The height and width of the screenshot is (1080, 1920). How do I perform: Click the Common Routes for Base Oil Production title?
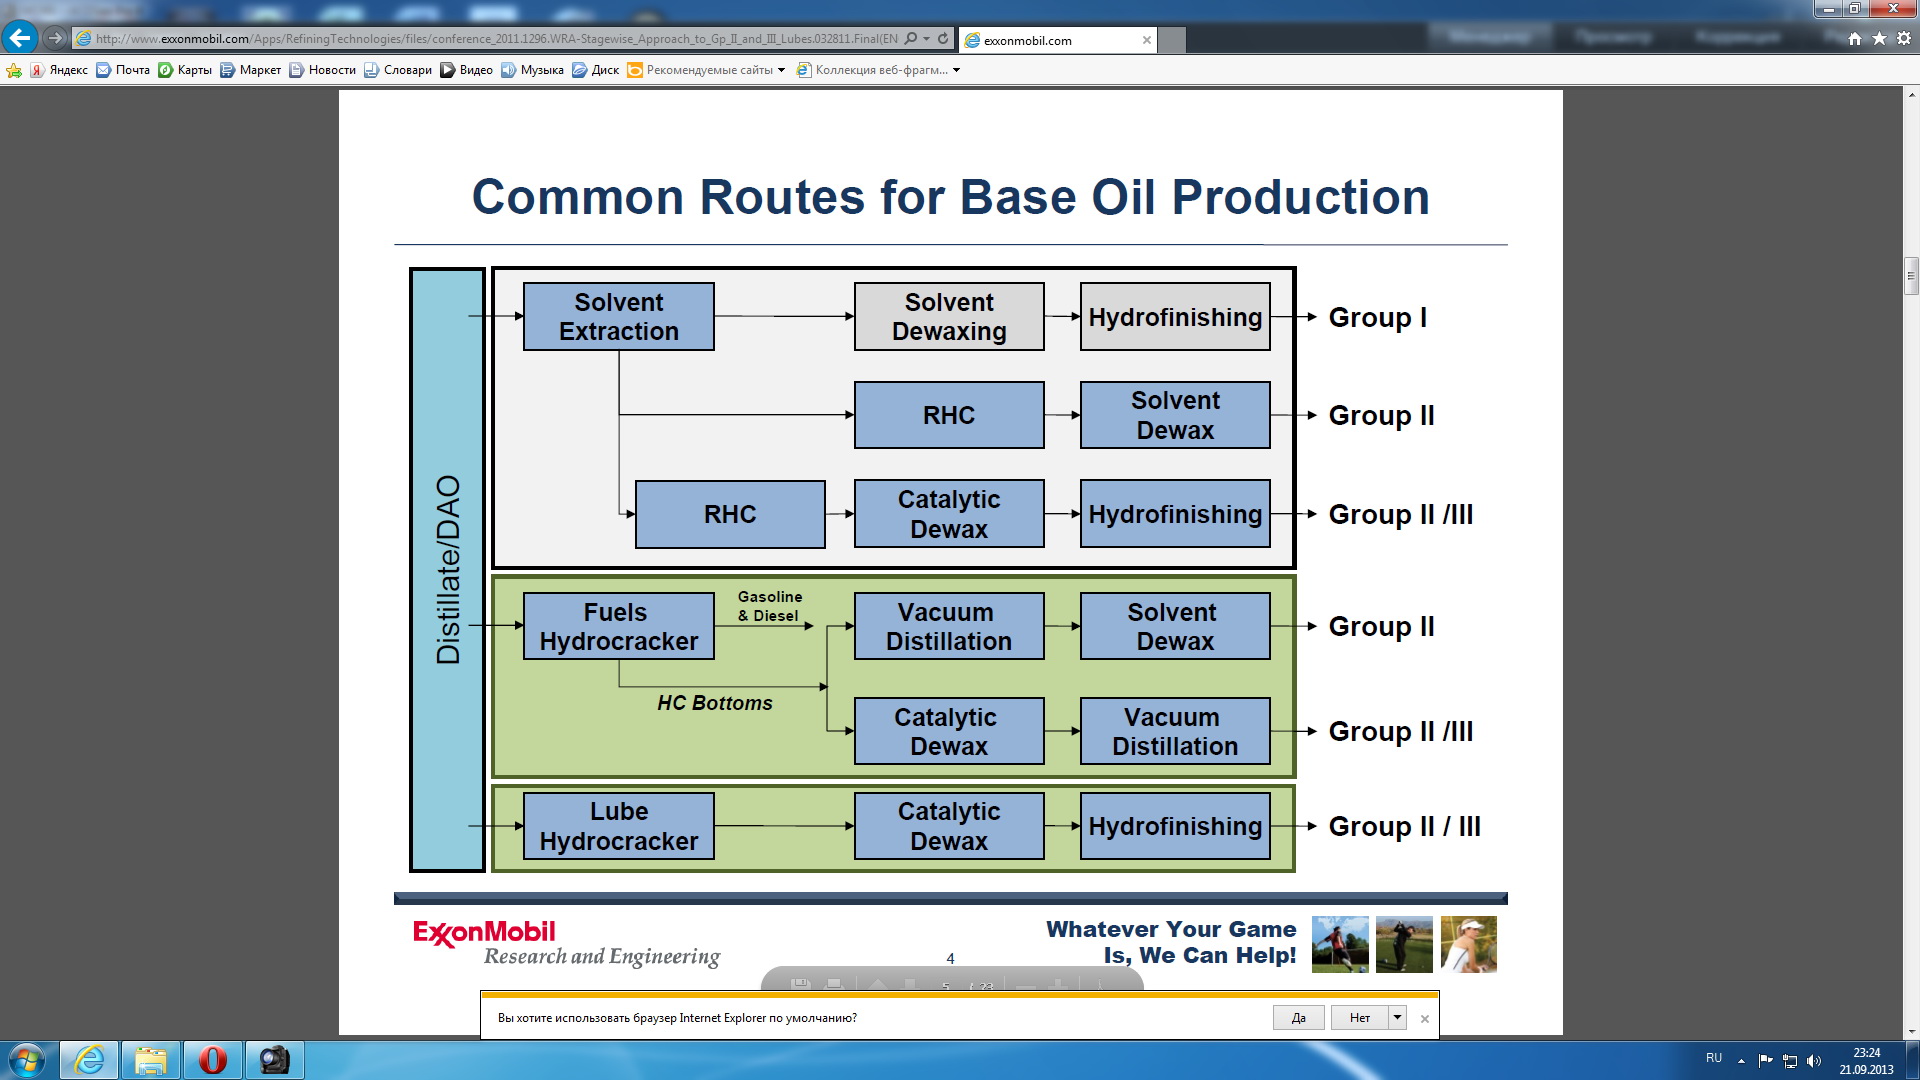950,197
